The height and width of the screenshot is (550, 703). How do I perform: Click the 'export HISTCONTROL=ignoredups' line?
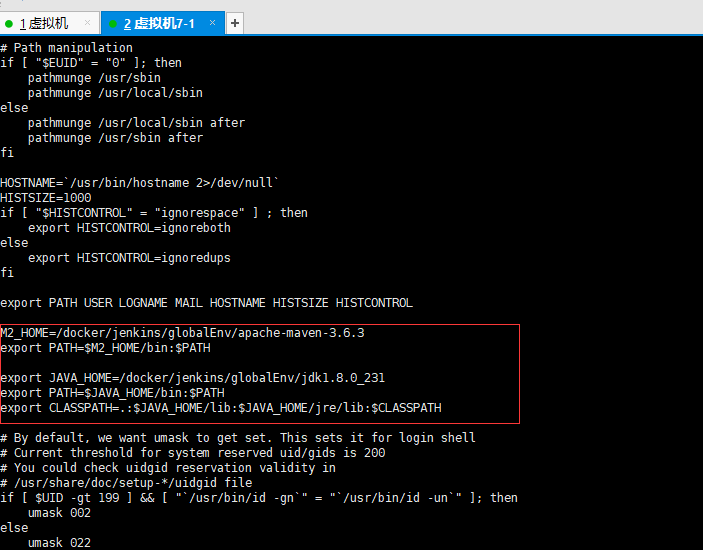click(x=129, y=257)
